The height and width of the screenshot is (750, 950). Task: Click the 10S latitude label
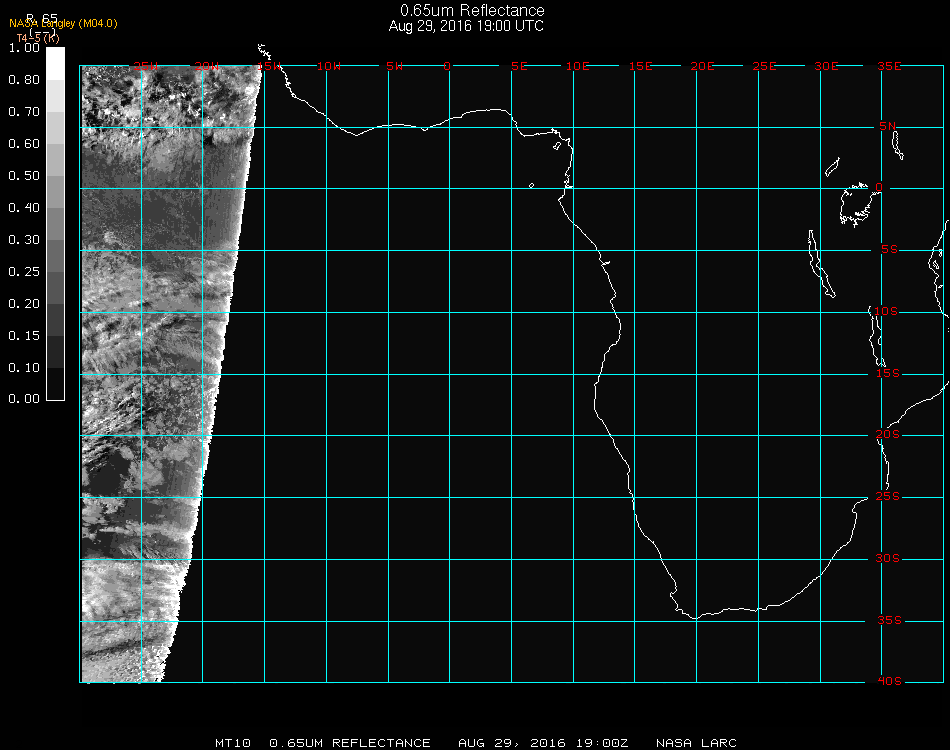click(x=886, y=311)
